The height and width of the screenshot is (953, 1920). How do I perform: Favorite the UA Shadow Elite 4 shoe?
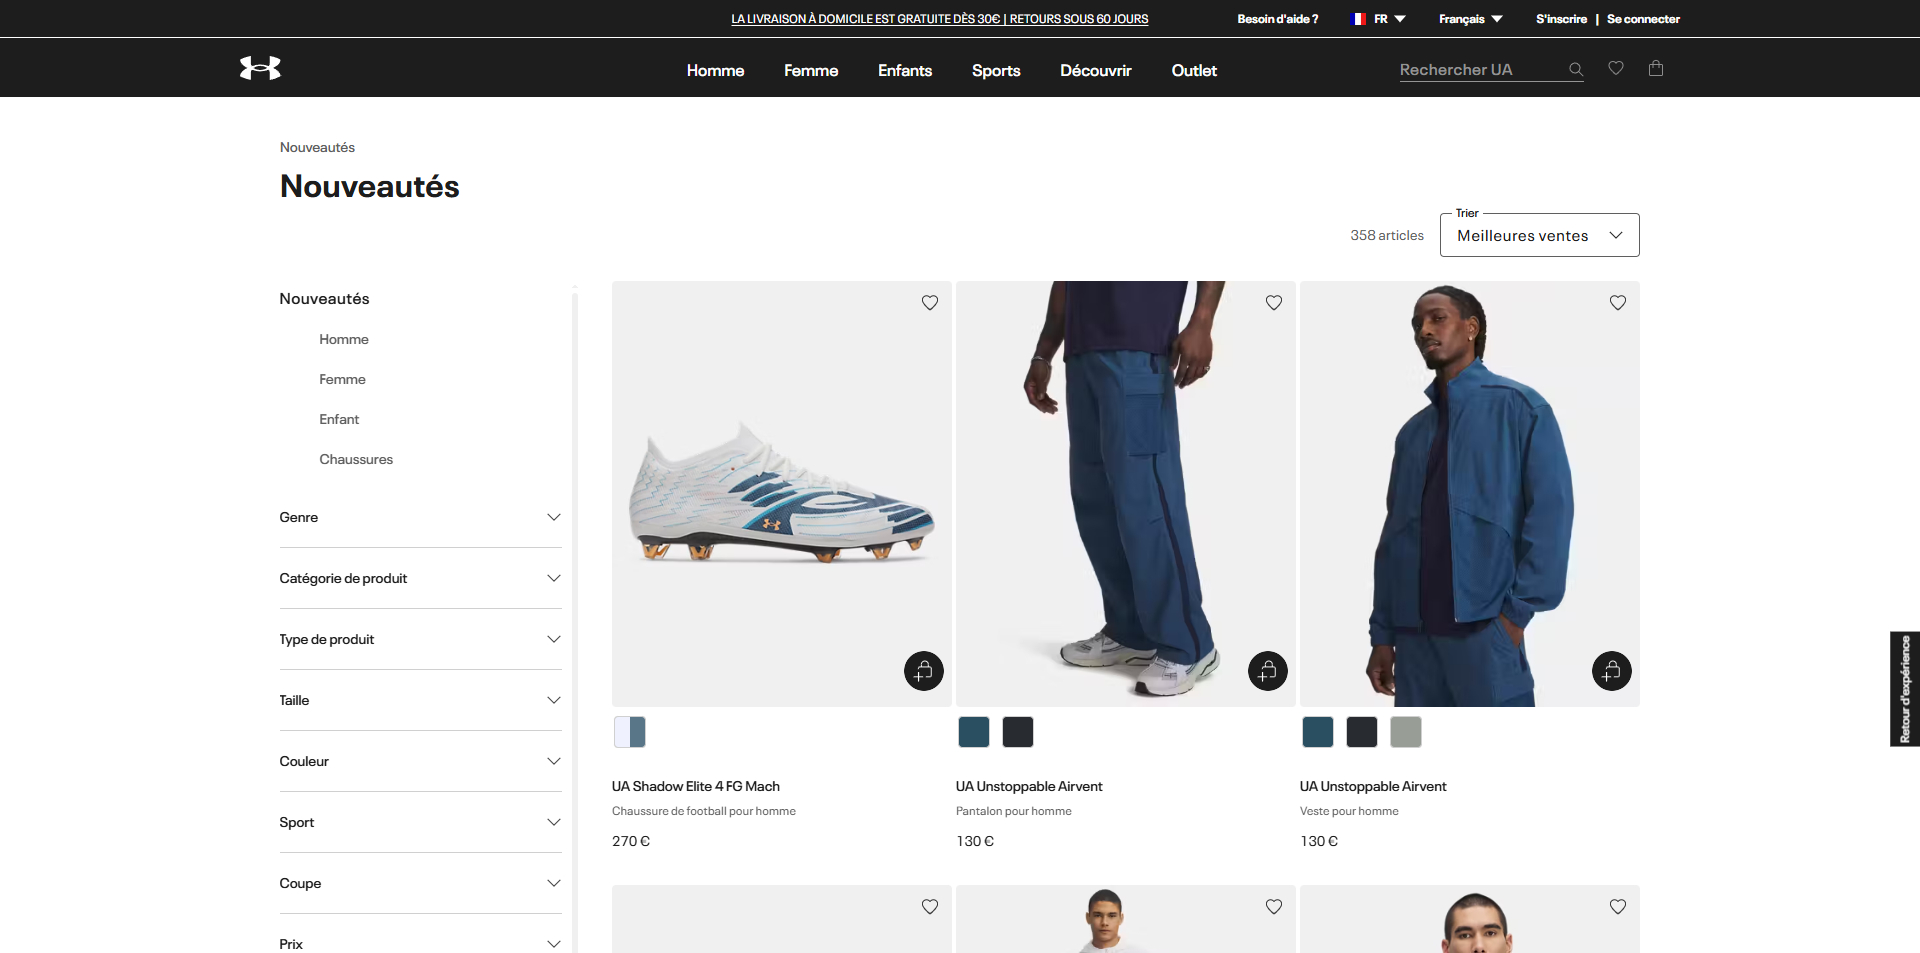click(x=930, y=303)
